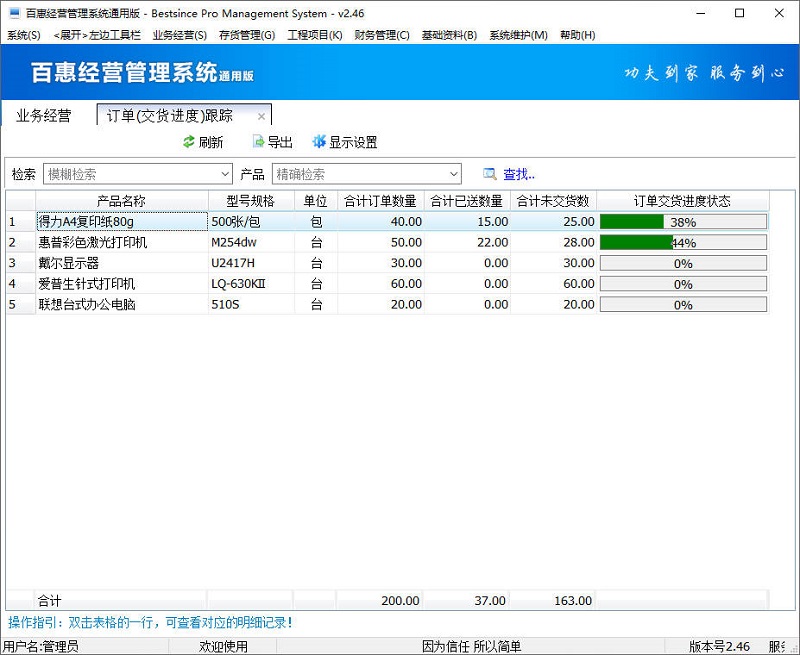The image size is (800, 655).
Task: Click the 60.00 undelivered quantity cell
Action: (553, 284)
